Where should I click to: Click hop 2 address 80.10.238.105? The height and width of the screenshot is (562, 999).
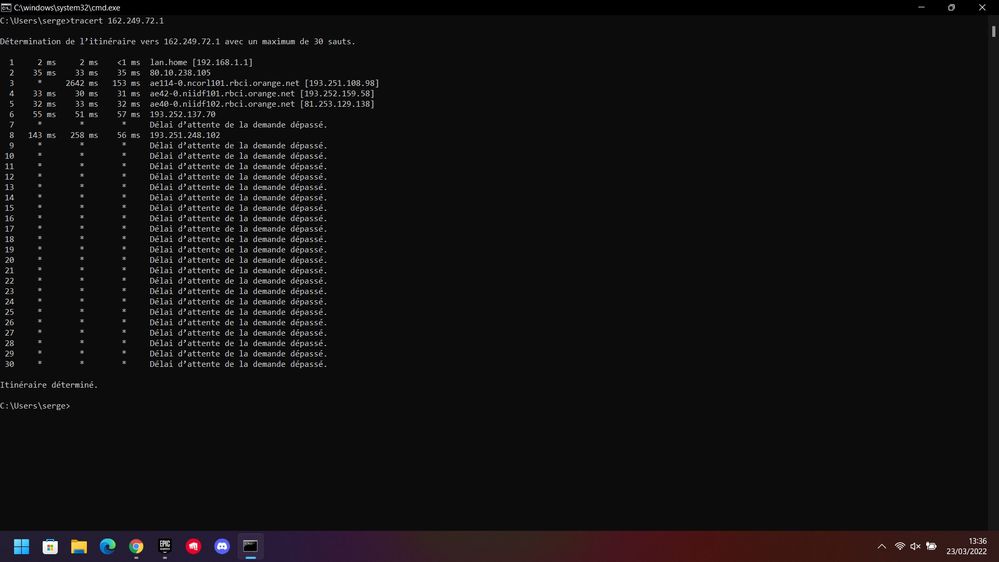point(180,73)
